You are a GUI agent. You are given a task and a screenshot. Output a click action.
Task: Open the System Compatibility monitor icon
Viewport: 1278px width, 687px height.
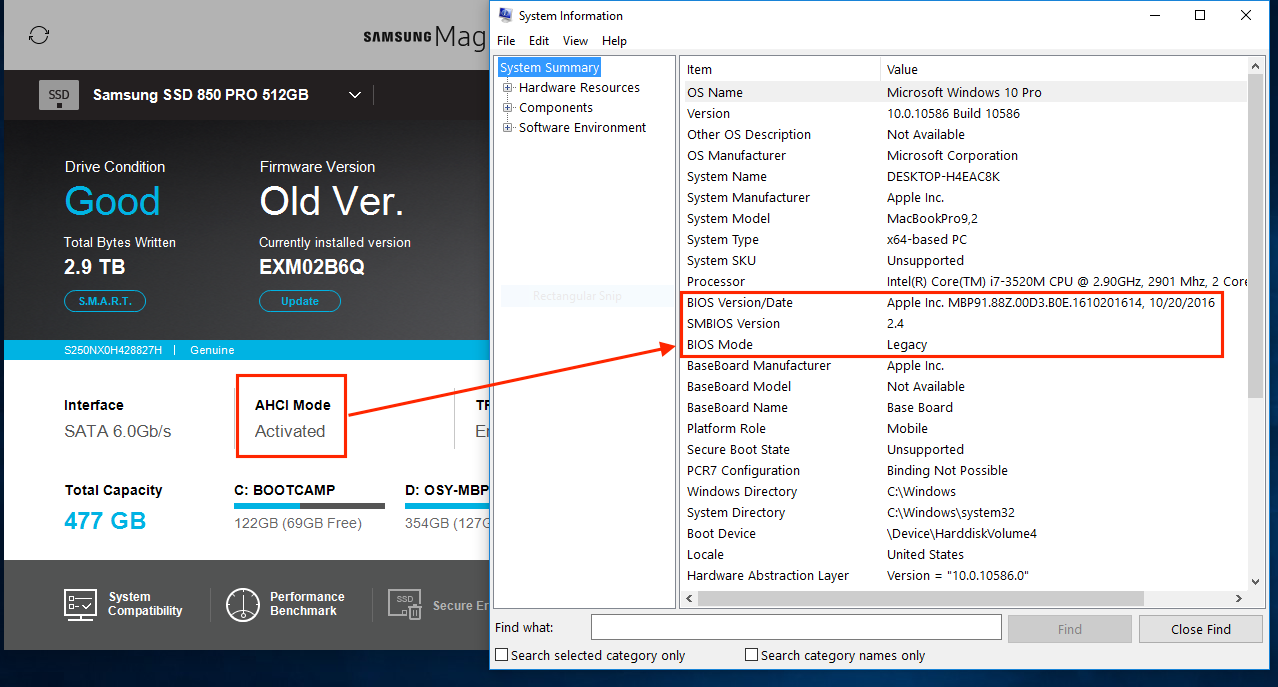(80, 604)
